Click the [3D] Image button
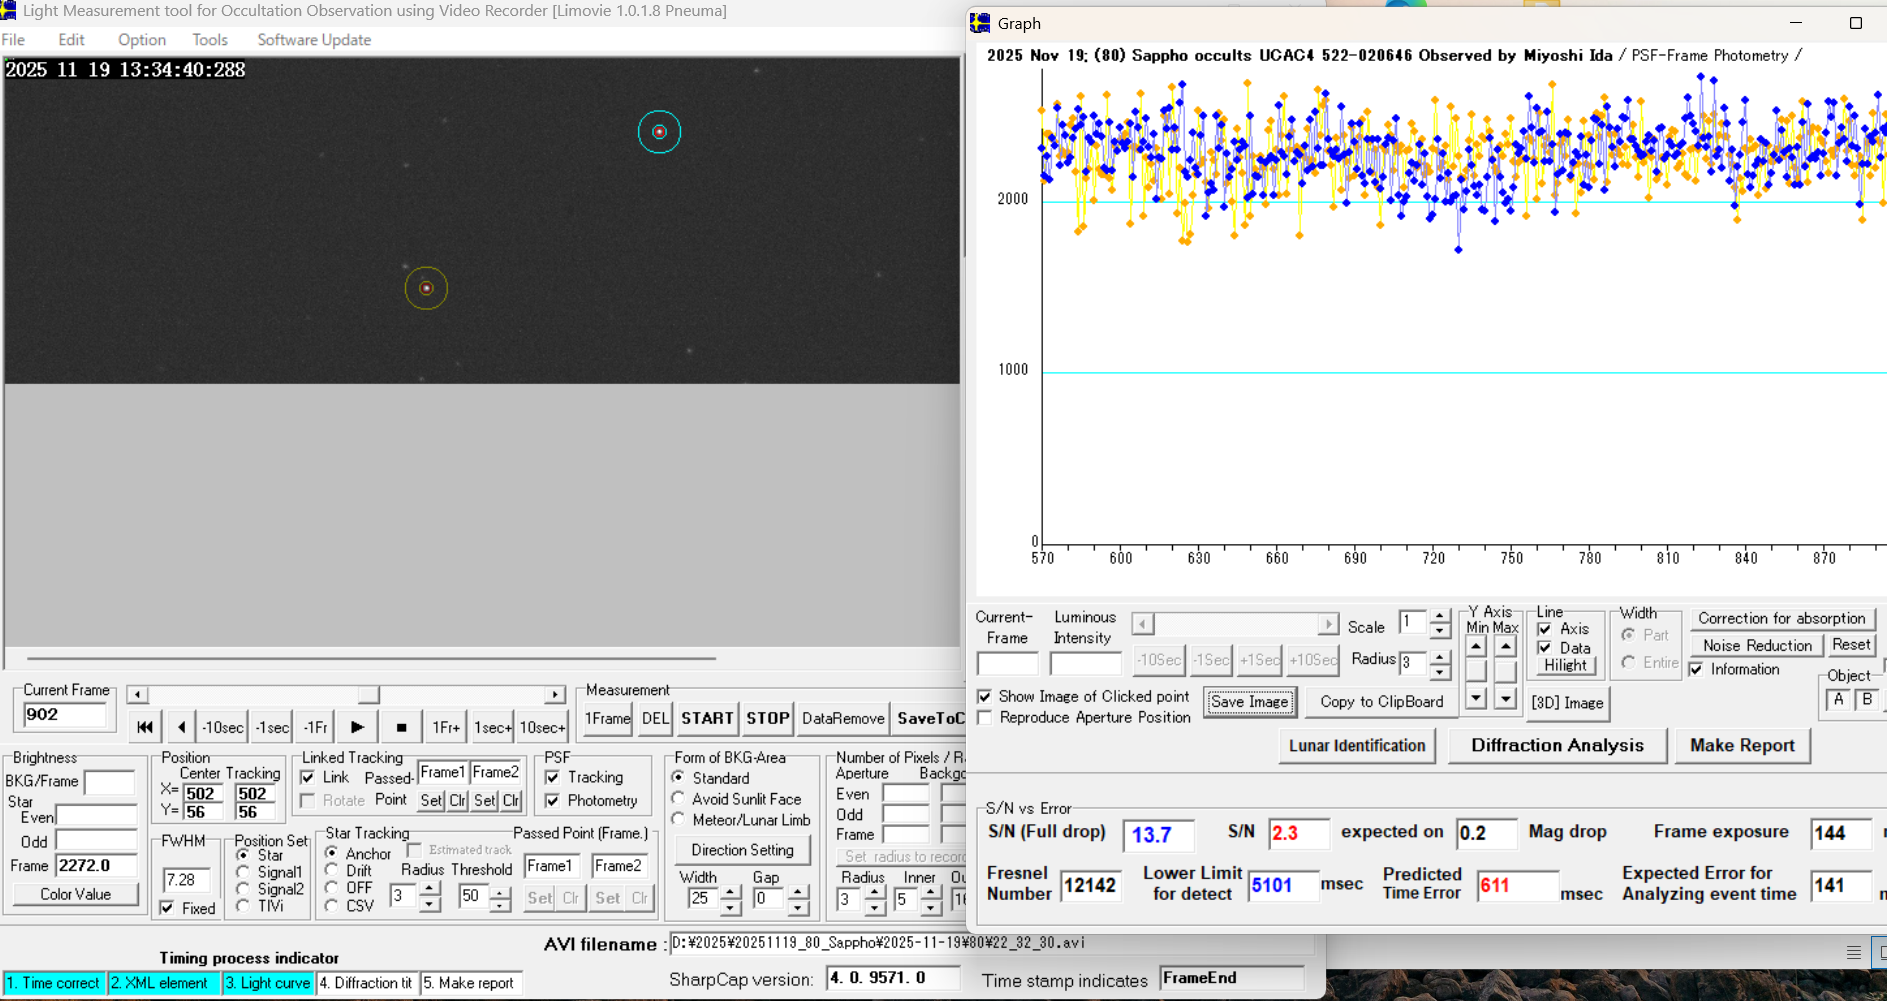This screenshot has width=1887, height=1001. coord(1567,703)
